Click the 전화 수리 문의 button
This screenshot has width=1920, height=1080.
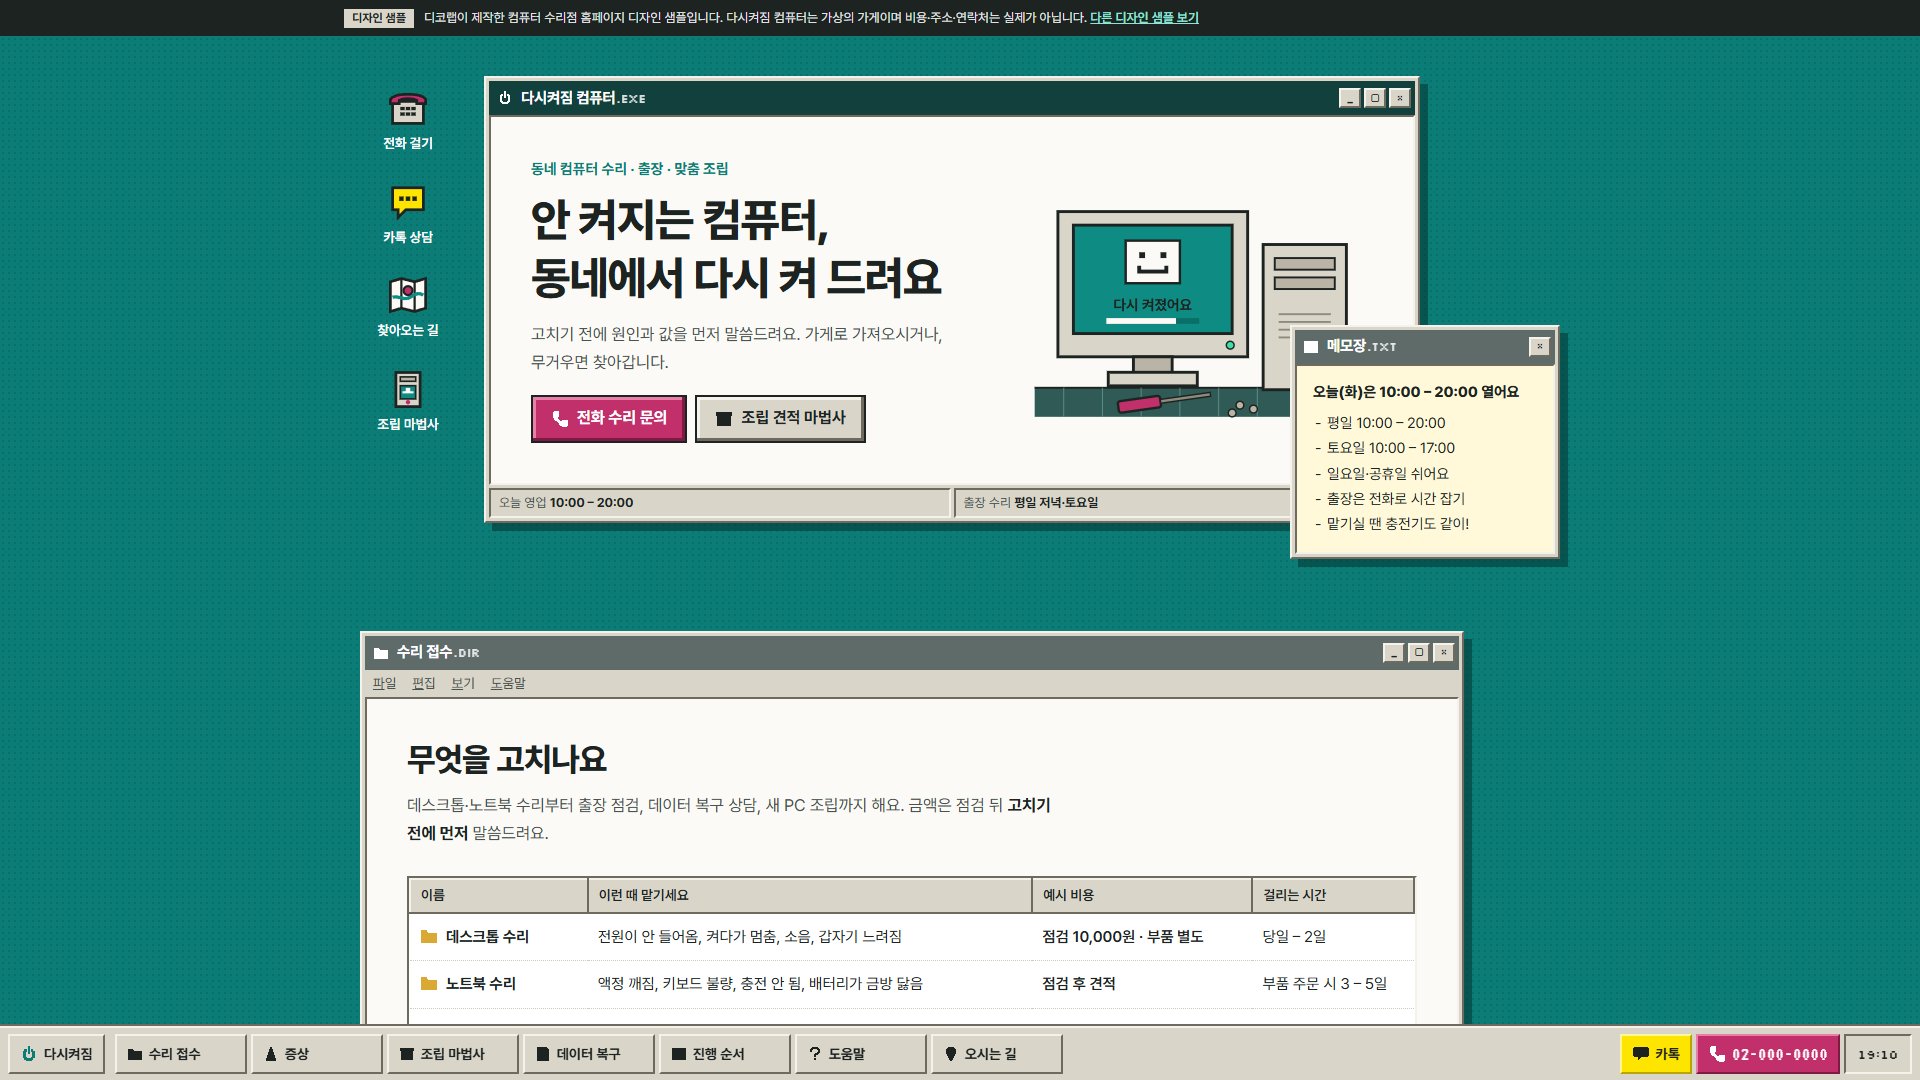608,418
